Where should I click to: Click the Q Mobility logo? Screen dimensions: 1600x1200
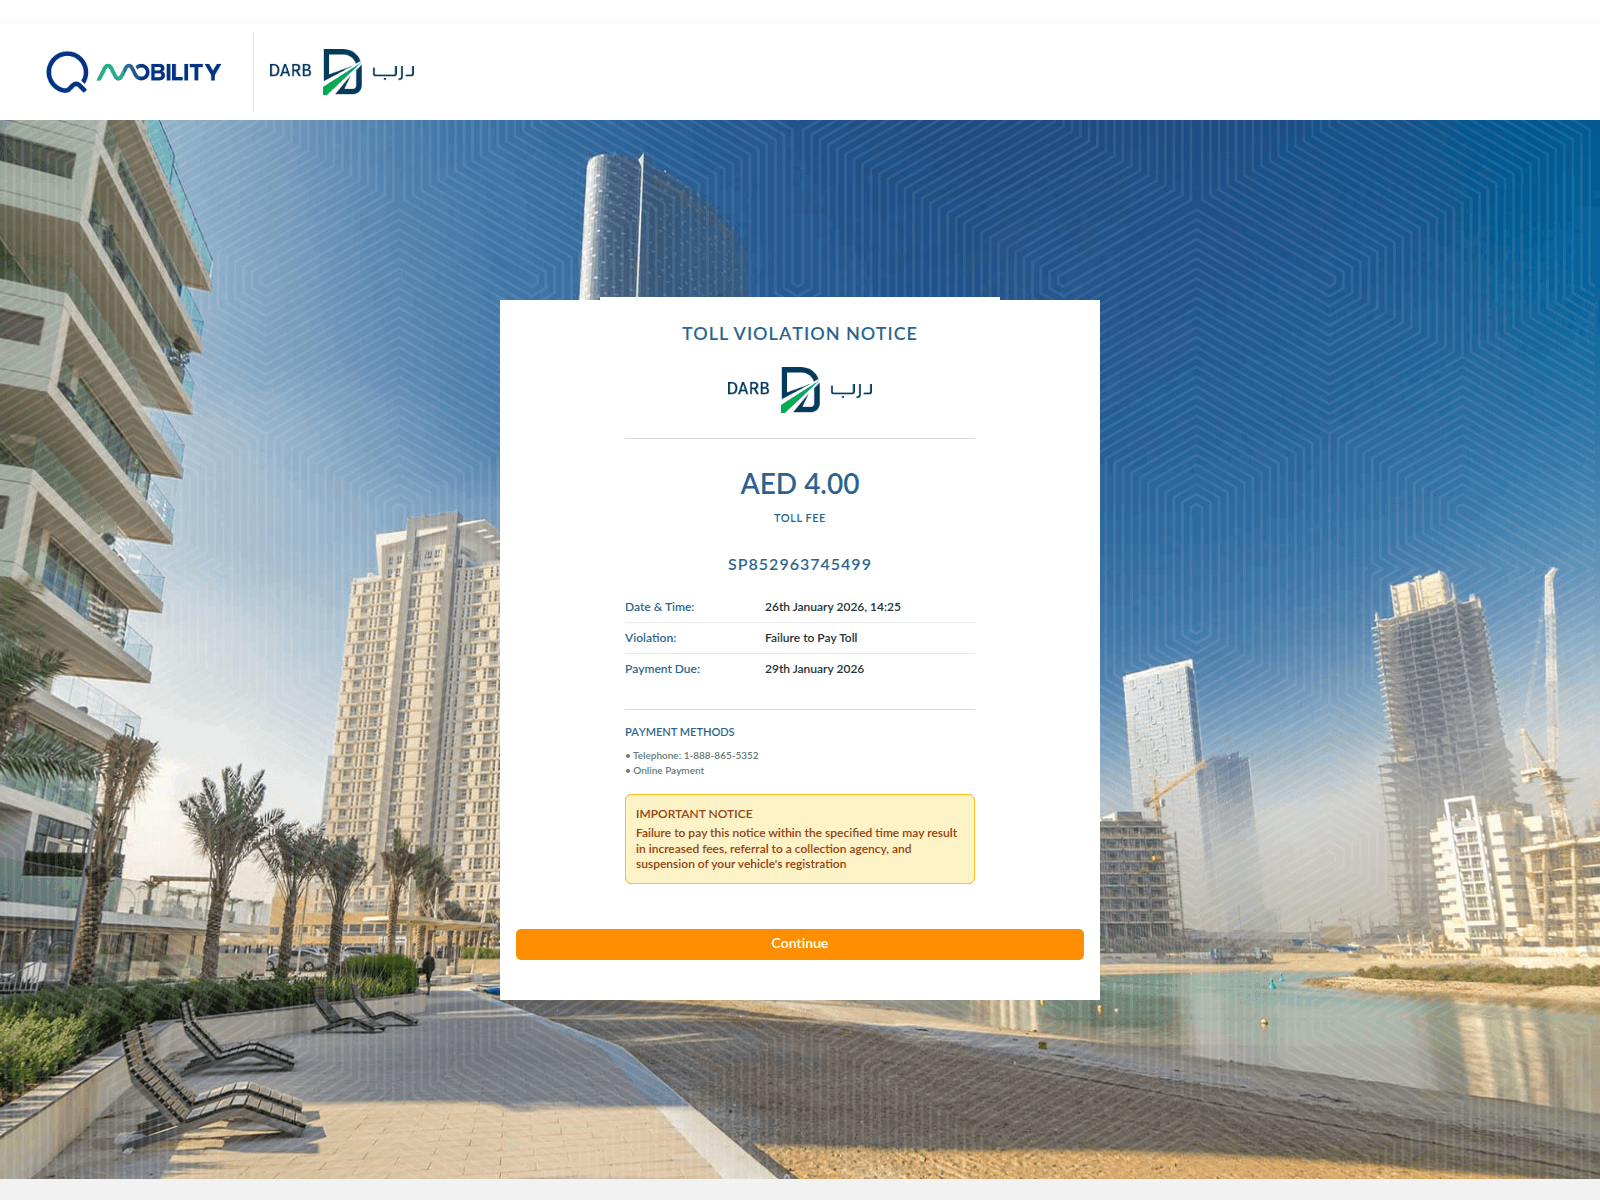[x=134, y=71]
